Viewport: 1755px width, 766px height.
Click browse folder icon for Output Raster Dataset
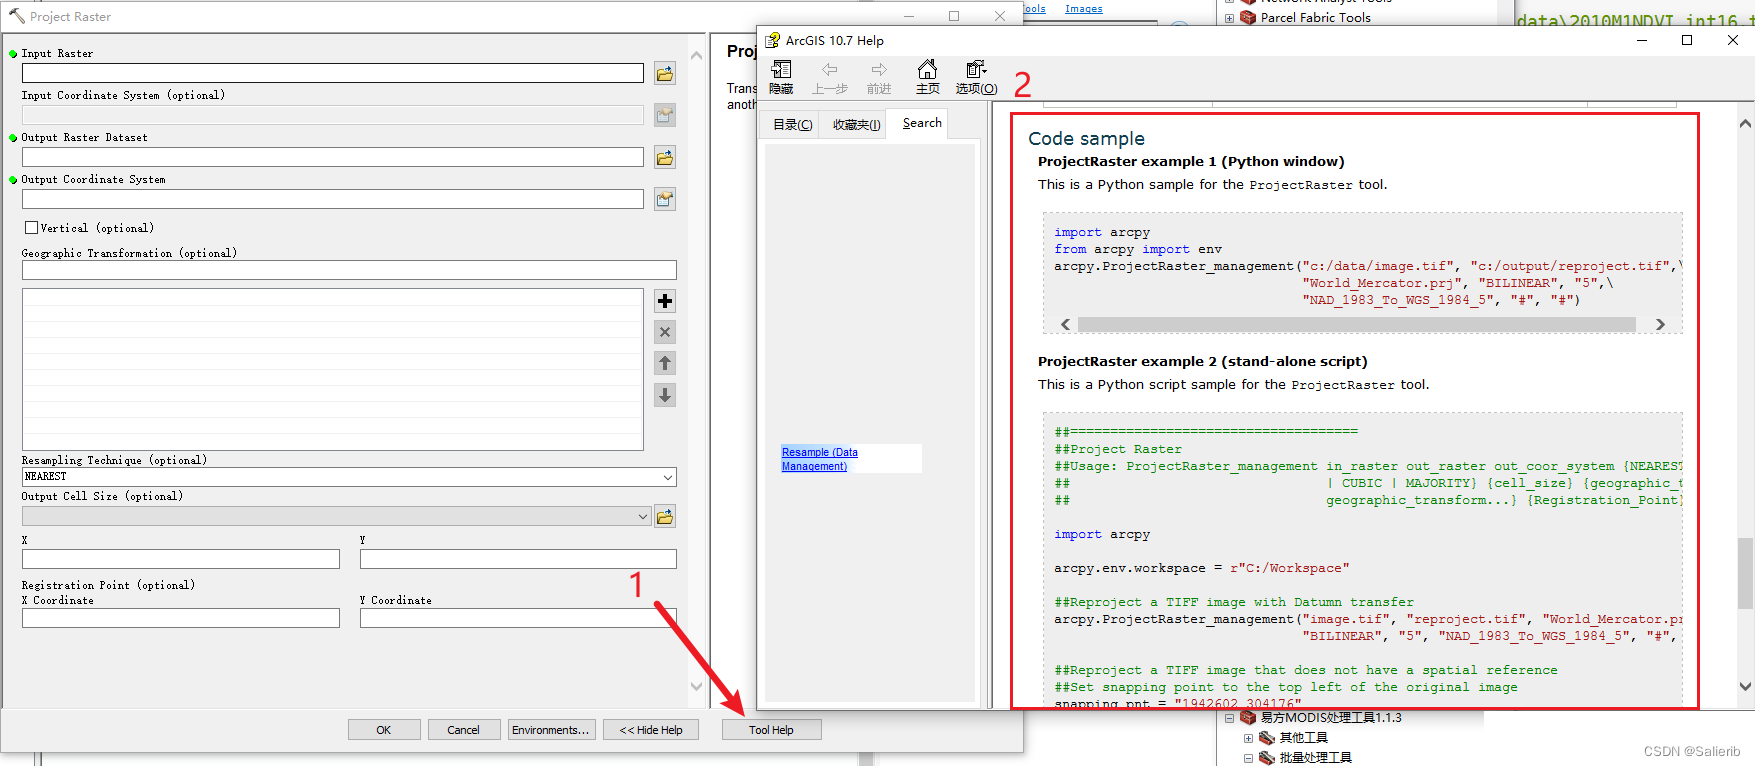tap(665, 157)
